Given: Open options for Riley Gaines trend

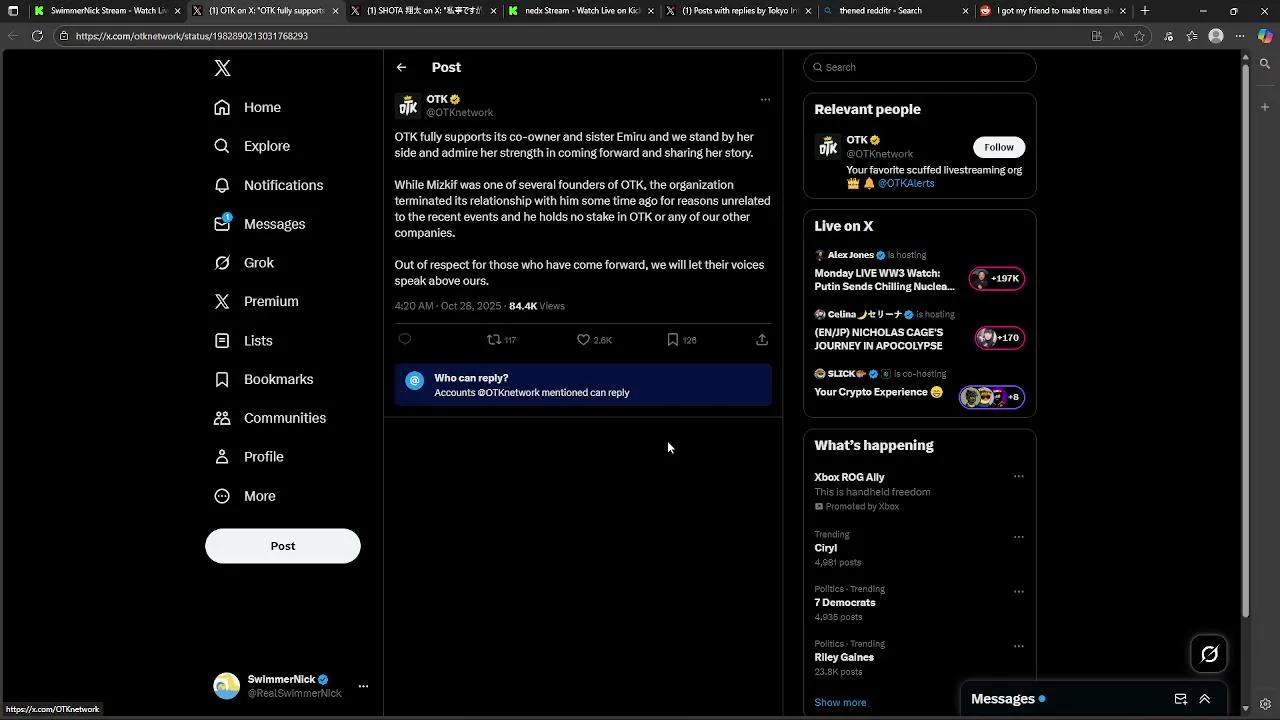Looking at the screenshot, I should click(1019, 647).
